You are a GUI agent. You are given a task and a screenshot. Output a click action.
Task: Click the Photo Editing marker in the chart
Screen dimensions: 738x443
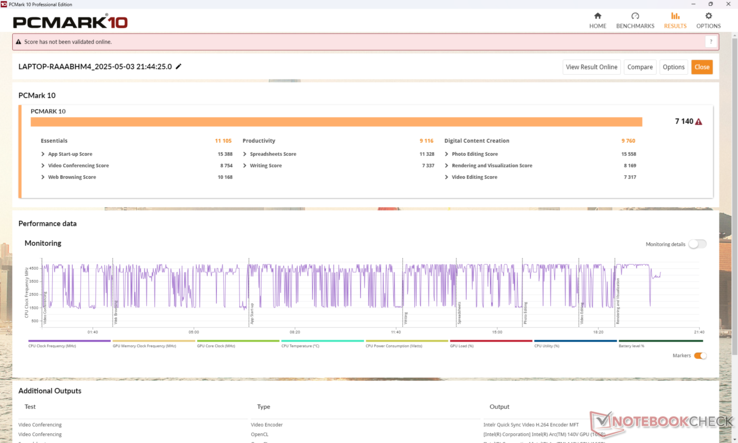[x=525, y=314]
